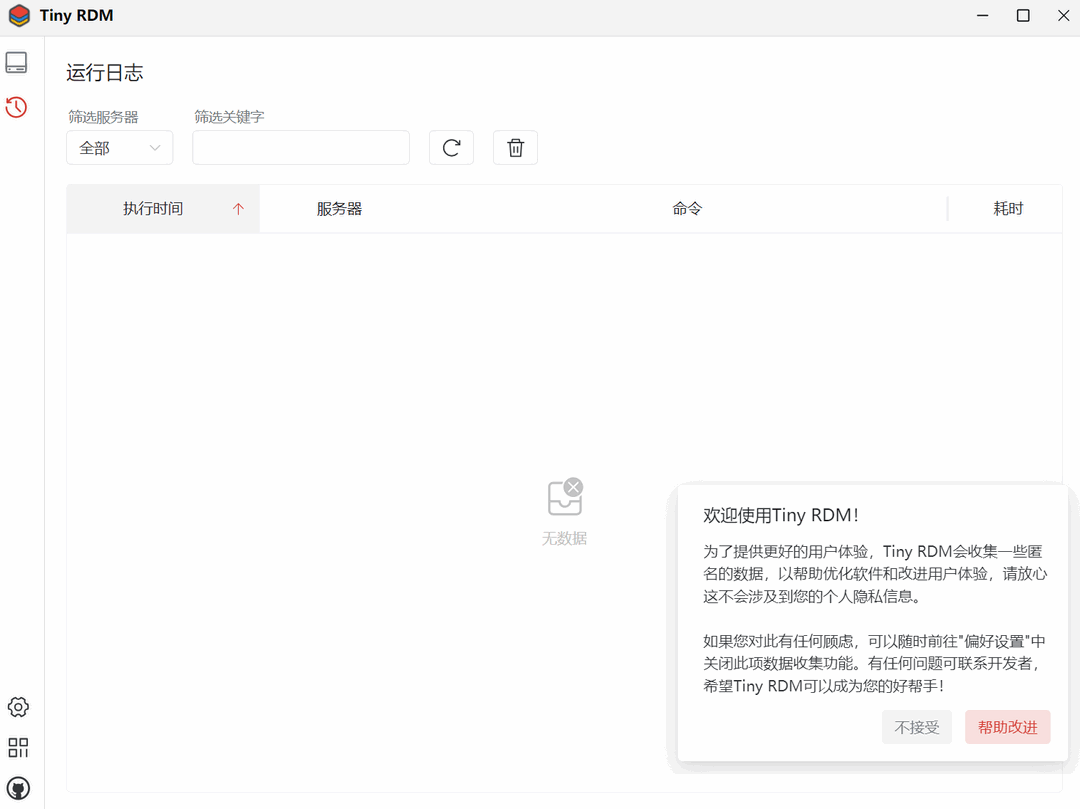Open the QR code icon in sidebar

point(18,748)
